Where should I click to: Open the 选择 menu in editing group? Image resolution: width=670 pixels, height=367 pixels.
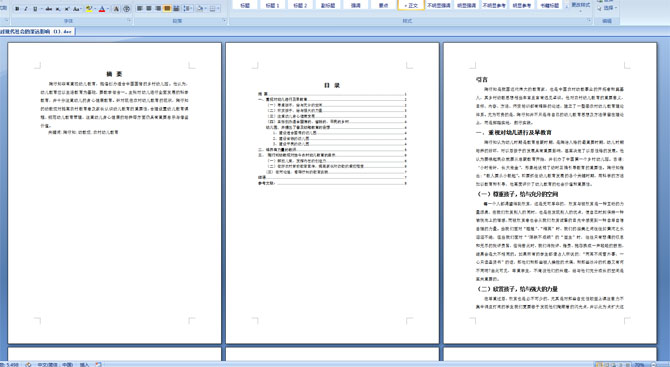(608, 8)
